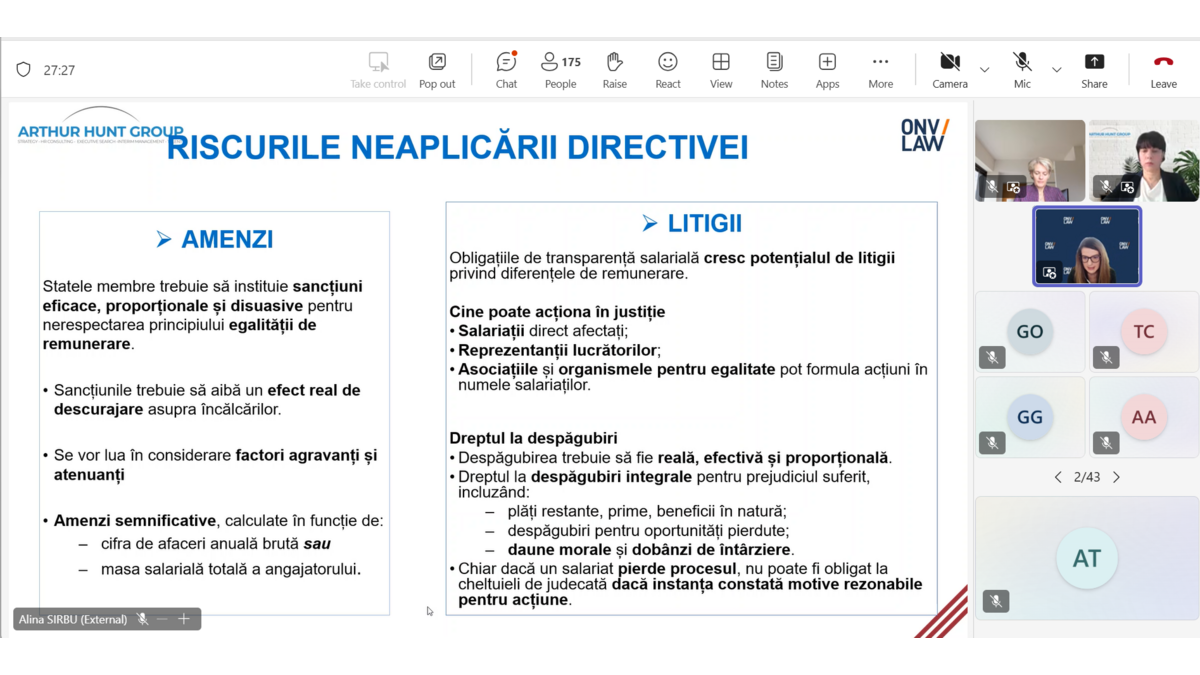This screenshot has height=675, width=1200.
Task: Show the People participant list
Action: pos(560,70)
